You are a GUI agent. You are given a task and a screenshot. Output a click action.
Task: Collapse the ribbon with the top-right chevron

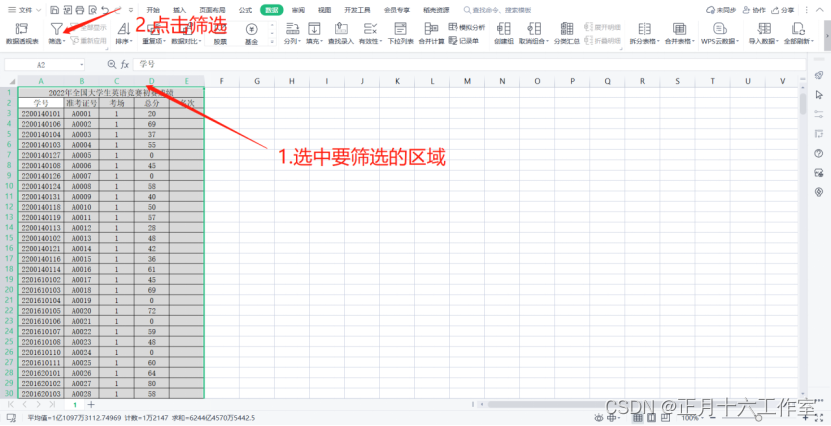click(819, 10)
